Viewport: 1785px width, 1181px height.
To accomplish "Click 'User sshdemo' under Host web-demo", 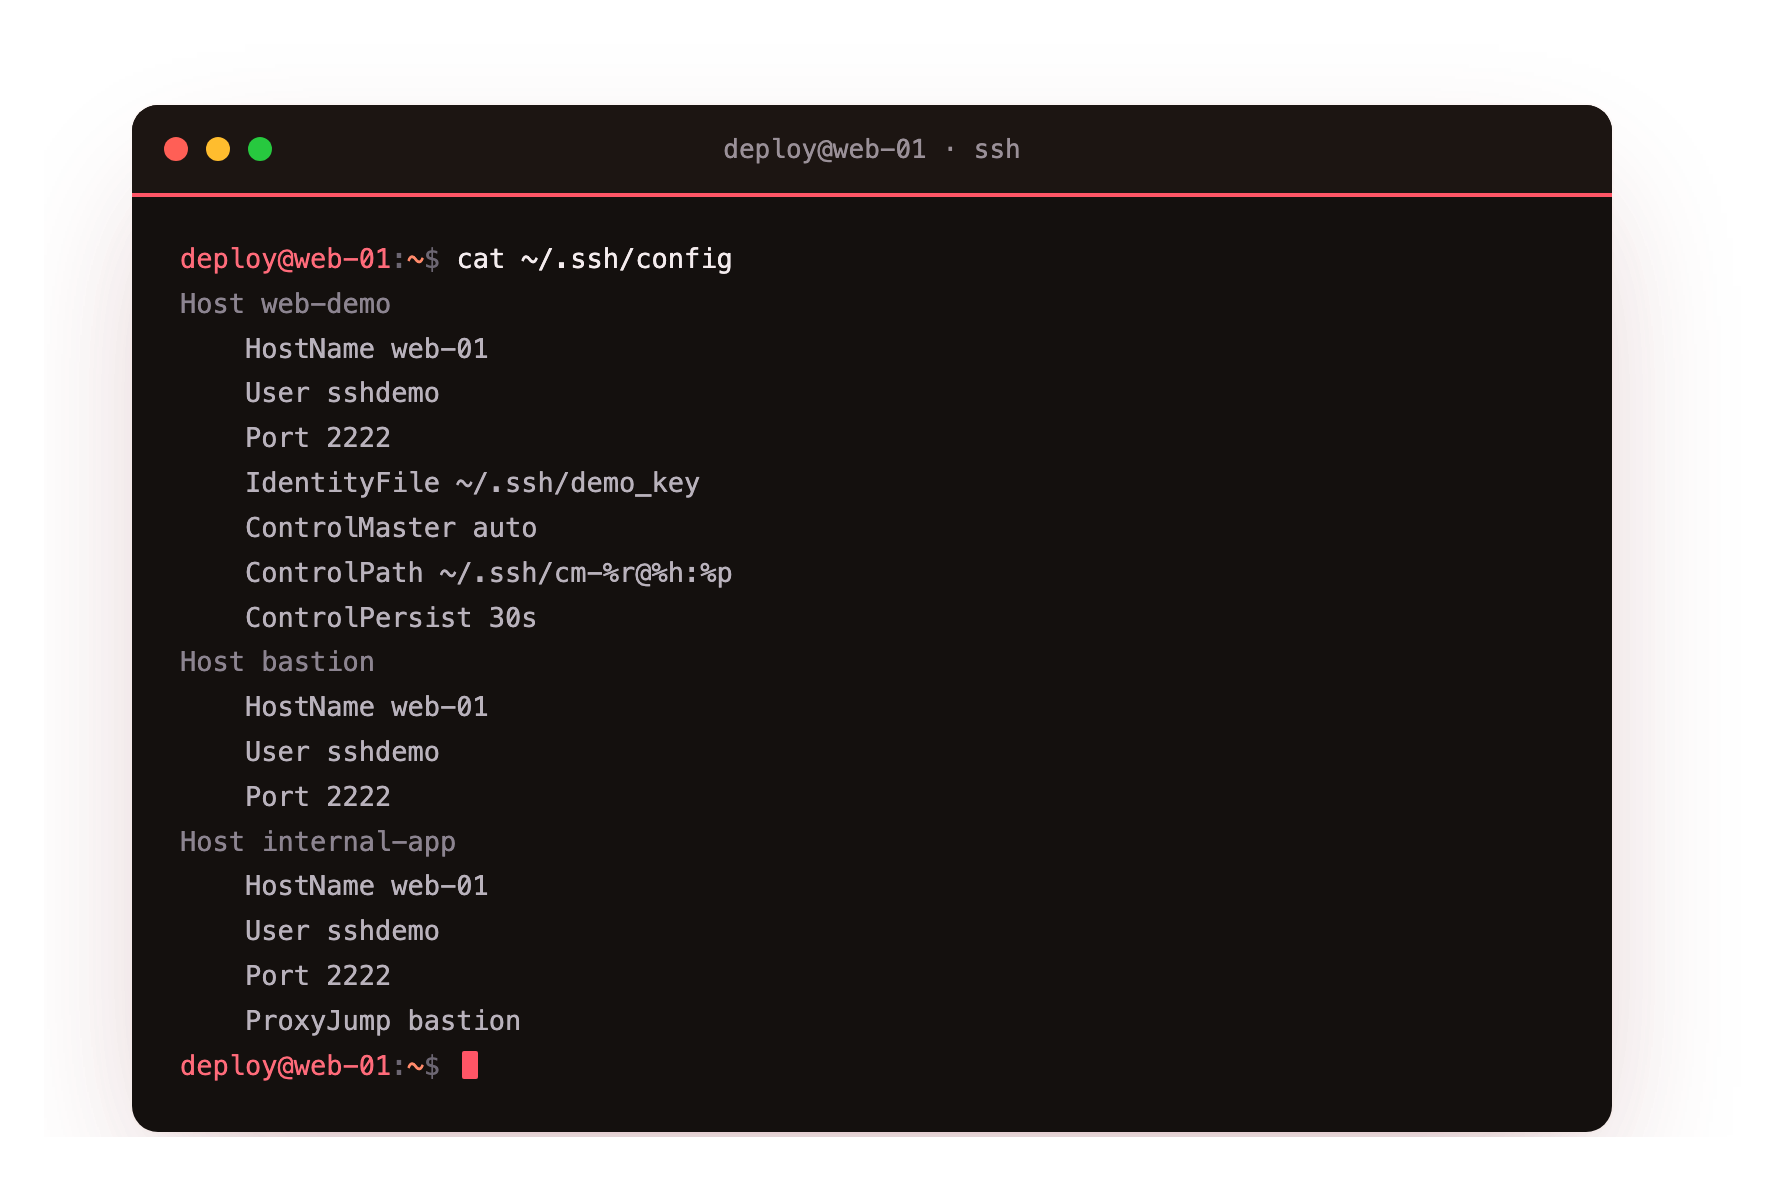I will [342, 393].
